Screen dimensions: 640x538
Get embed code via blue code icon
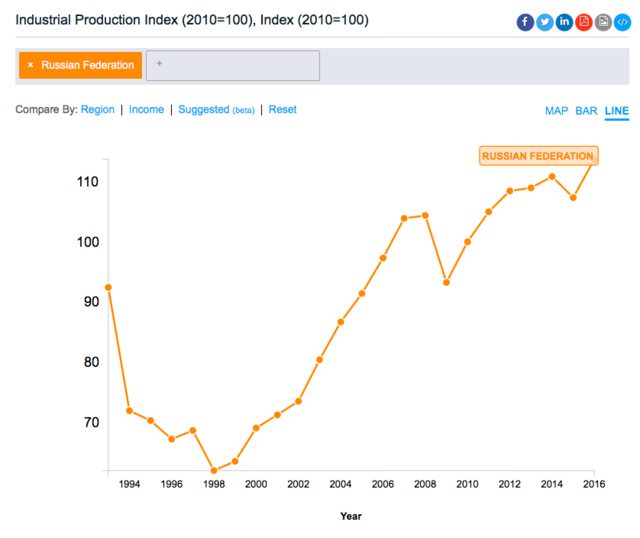pos(622,22)
